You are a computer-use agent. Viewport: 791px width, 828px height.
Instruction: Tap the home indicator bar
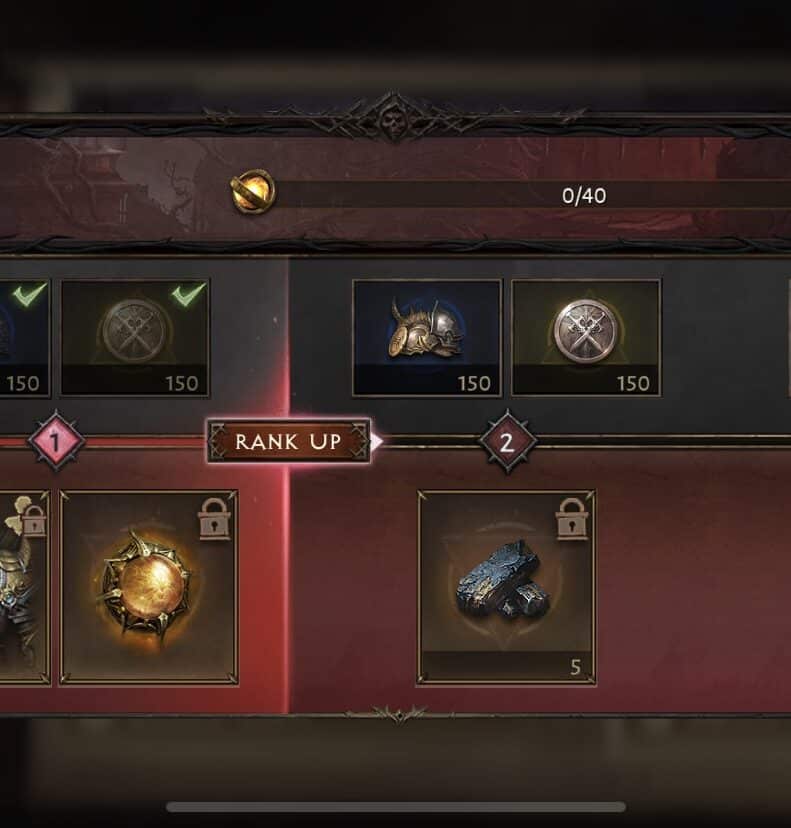click(396, 806)
